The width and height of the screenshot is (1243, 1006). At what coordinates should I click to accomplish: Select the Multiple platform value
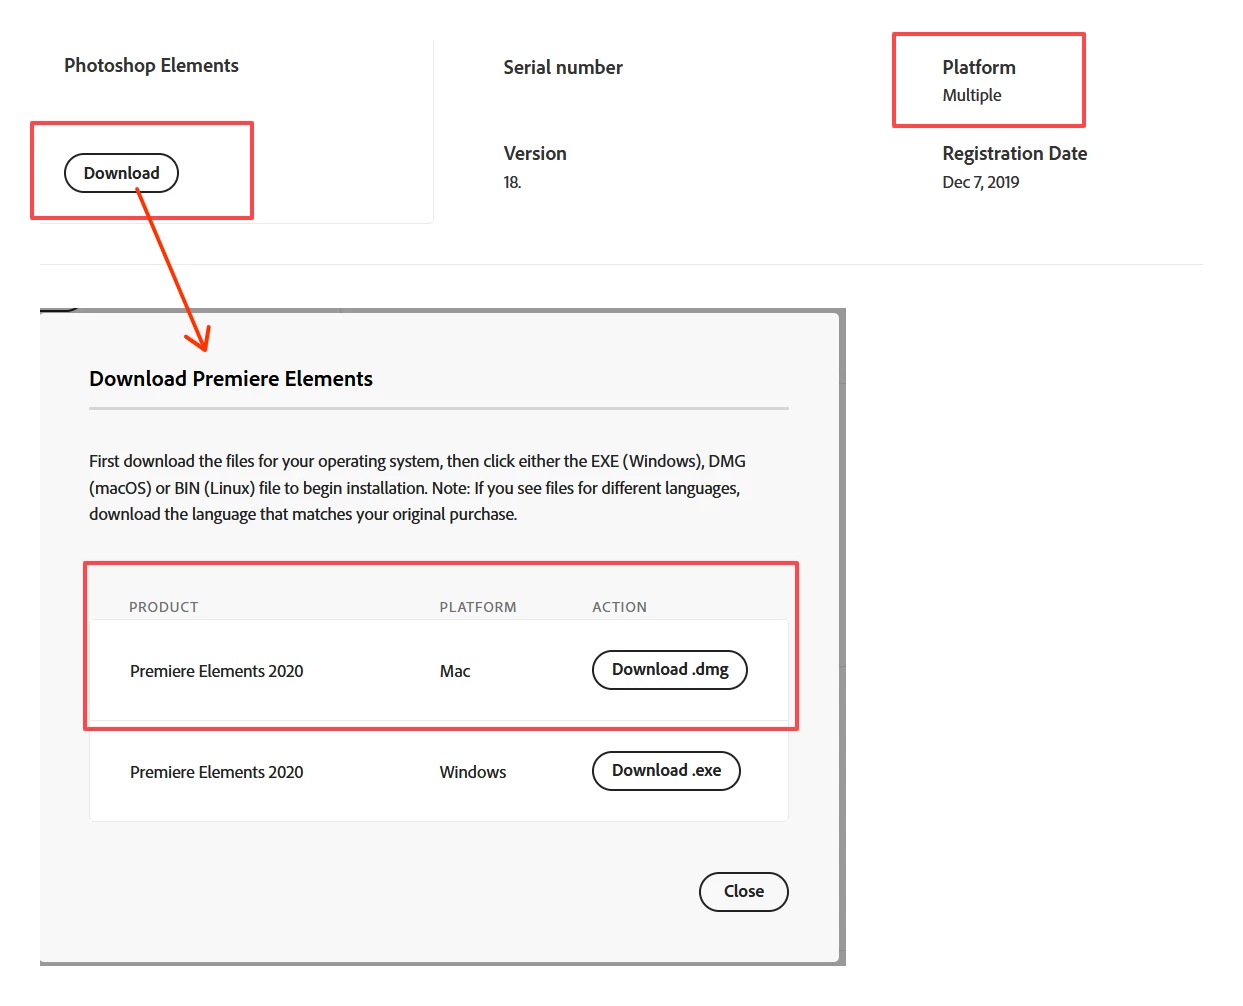972,95
